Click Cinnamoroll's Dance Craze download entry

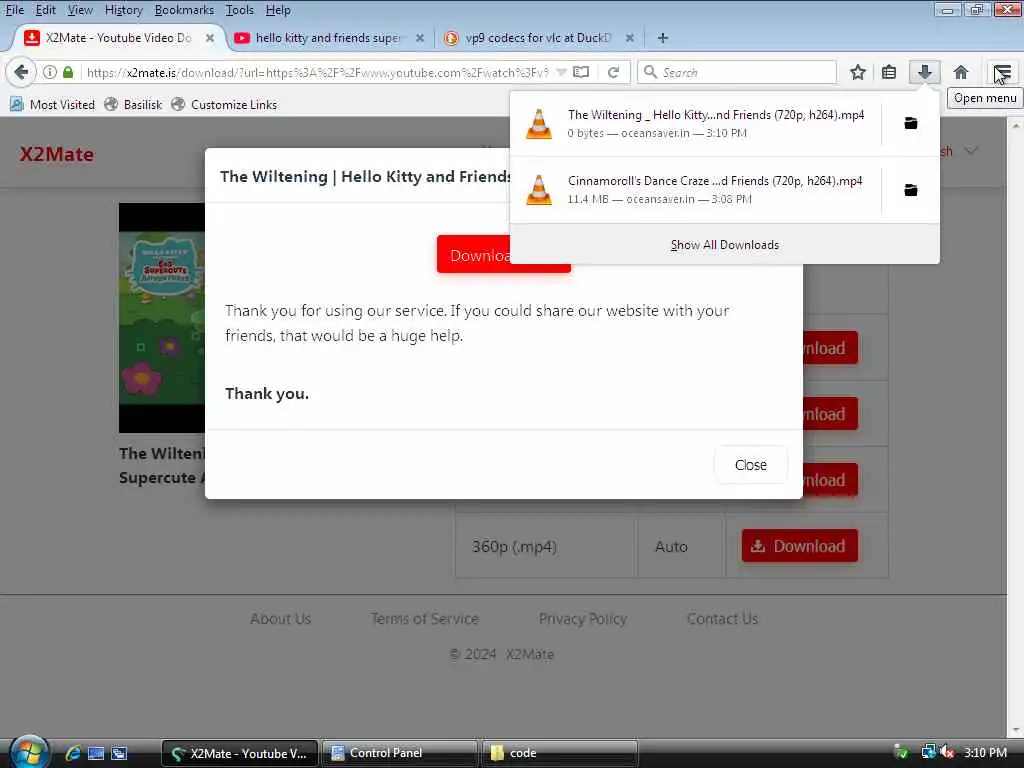click(695, 189)
